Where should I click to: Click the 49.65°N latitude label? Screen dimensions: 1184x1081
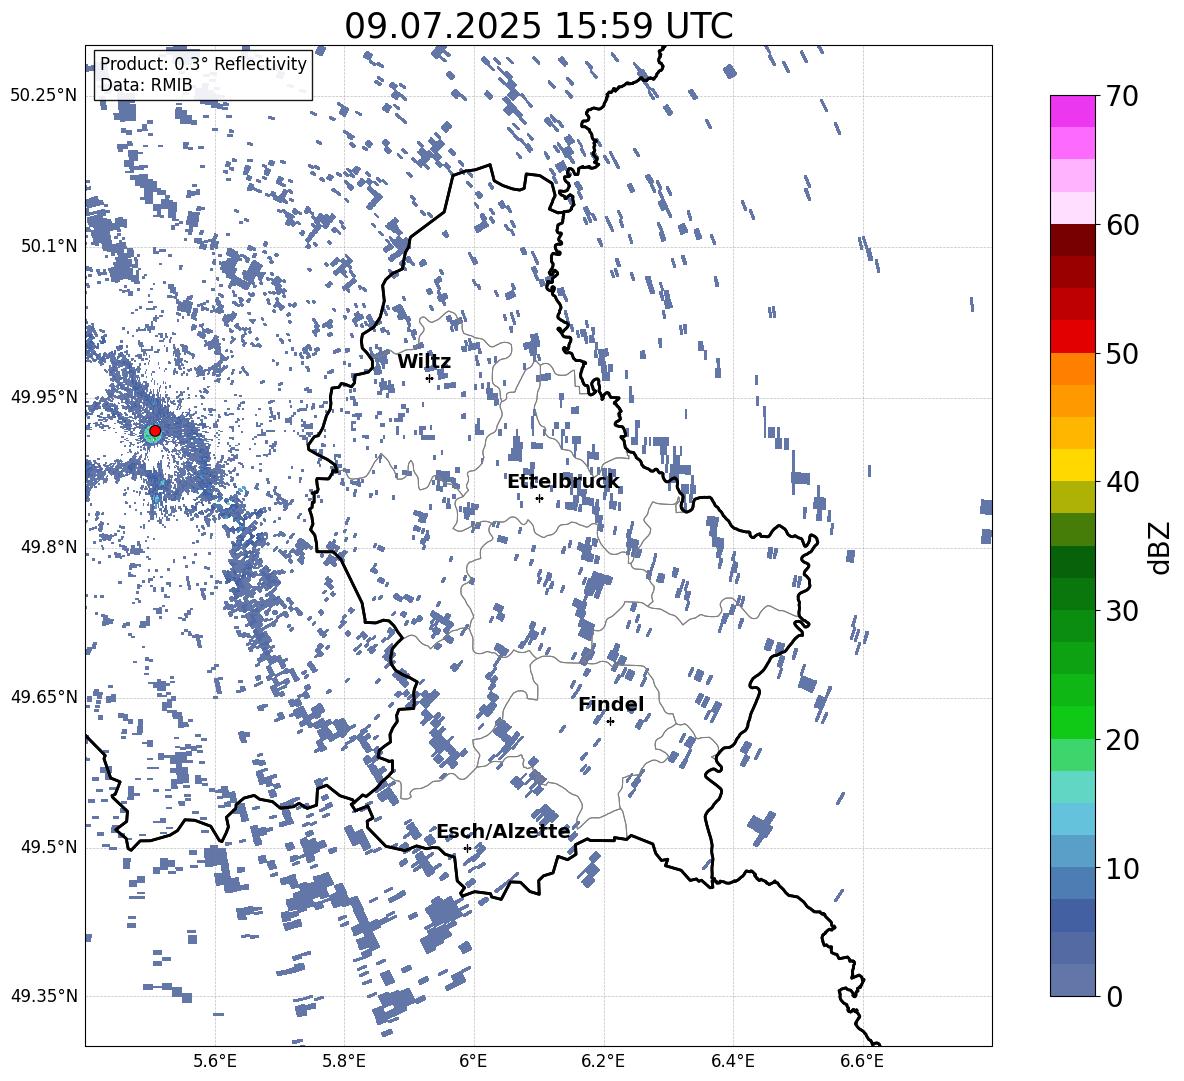[x=44, y=697]
